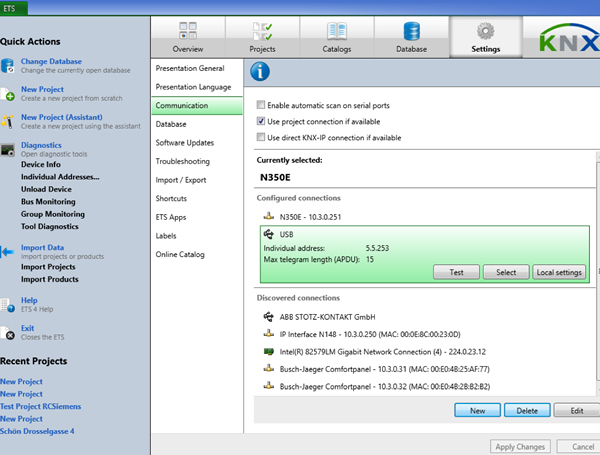The width and height of the screenshot is (600, 455).
Task: Click the Catalogs book icon
Action: [x=337, y=31]
